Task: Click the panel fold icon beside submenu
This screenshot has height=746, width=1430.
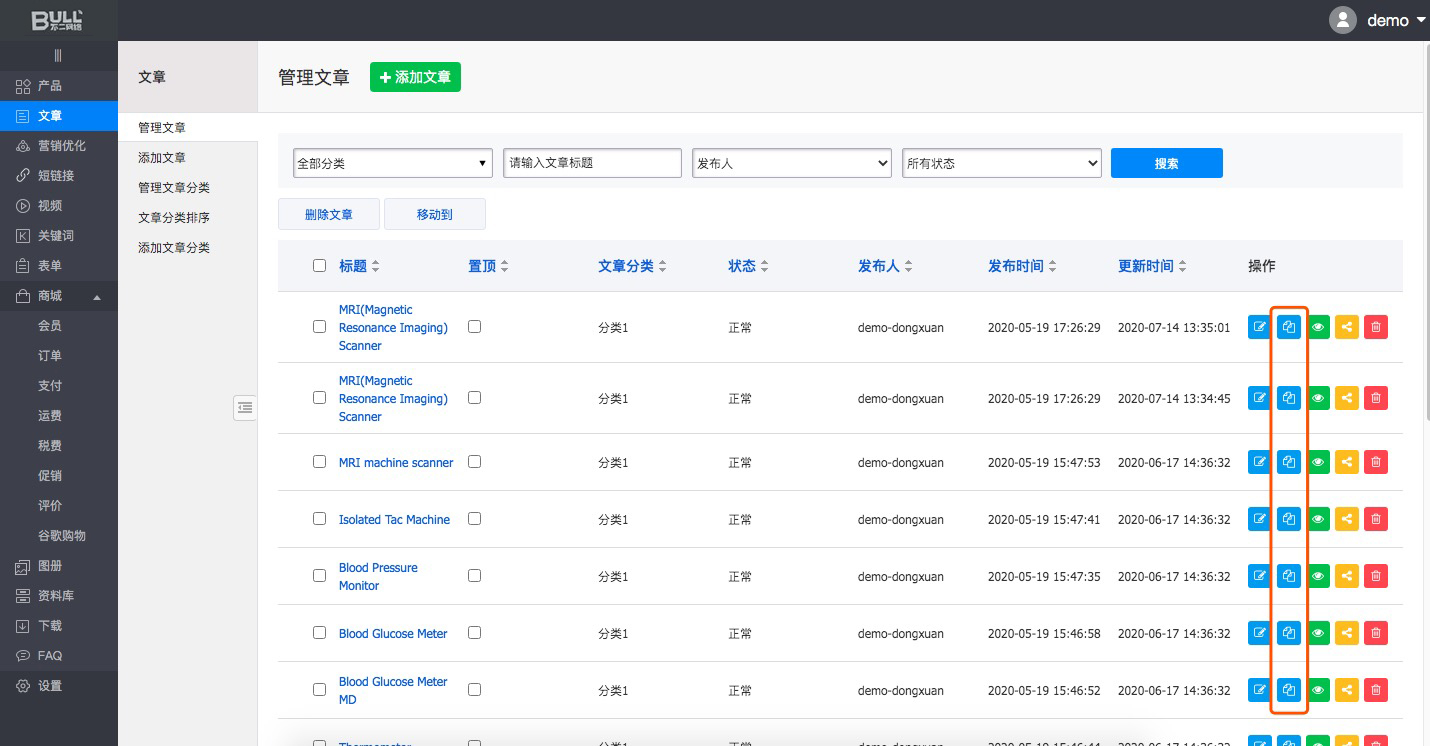Action: pos(245,407)
